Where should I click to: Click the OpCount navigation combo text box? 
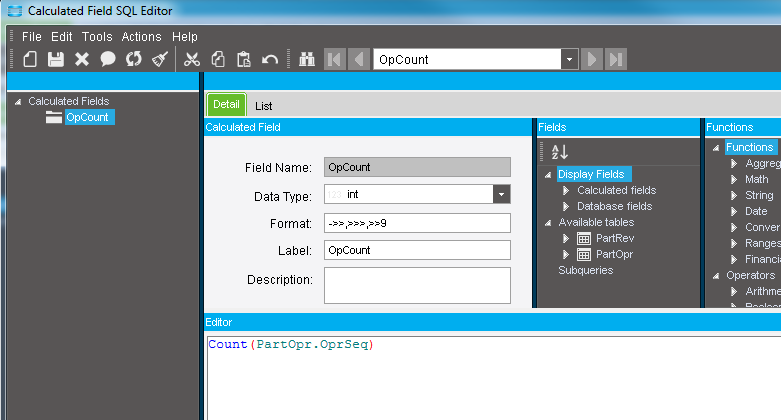coord(467,59)
